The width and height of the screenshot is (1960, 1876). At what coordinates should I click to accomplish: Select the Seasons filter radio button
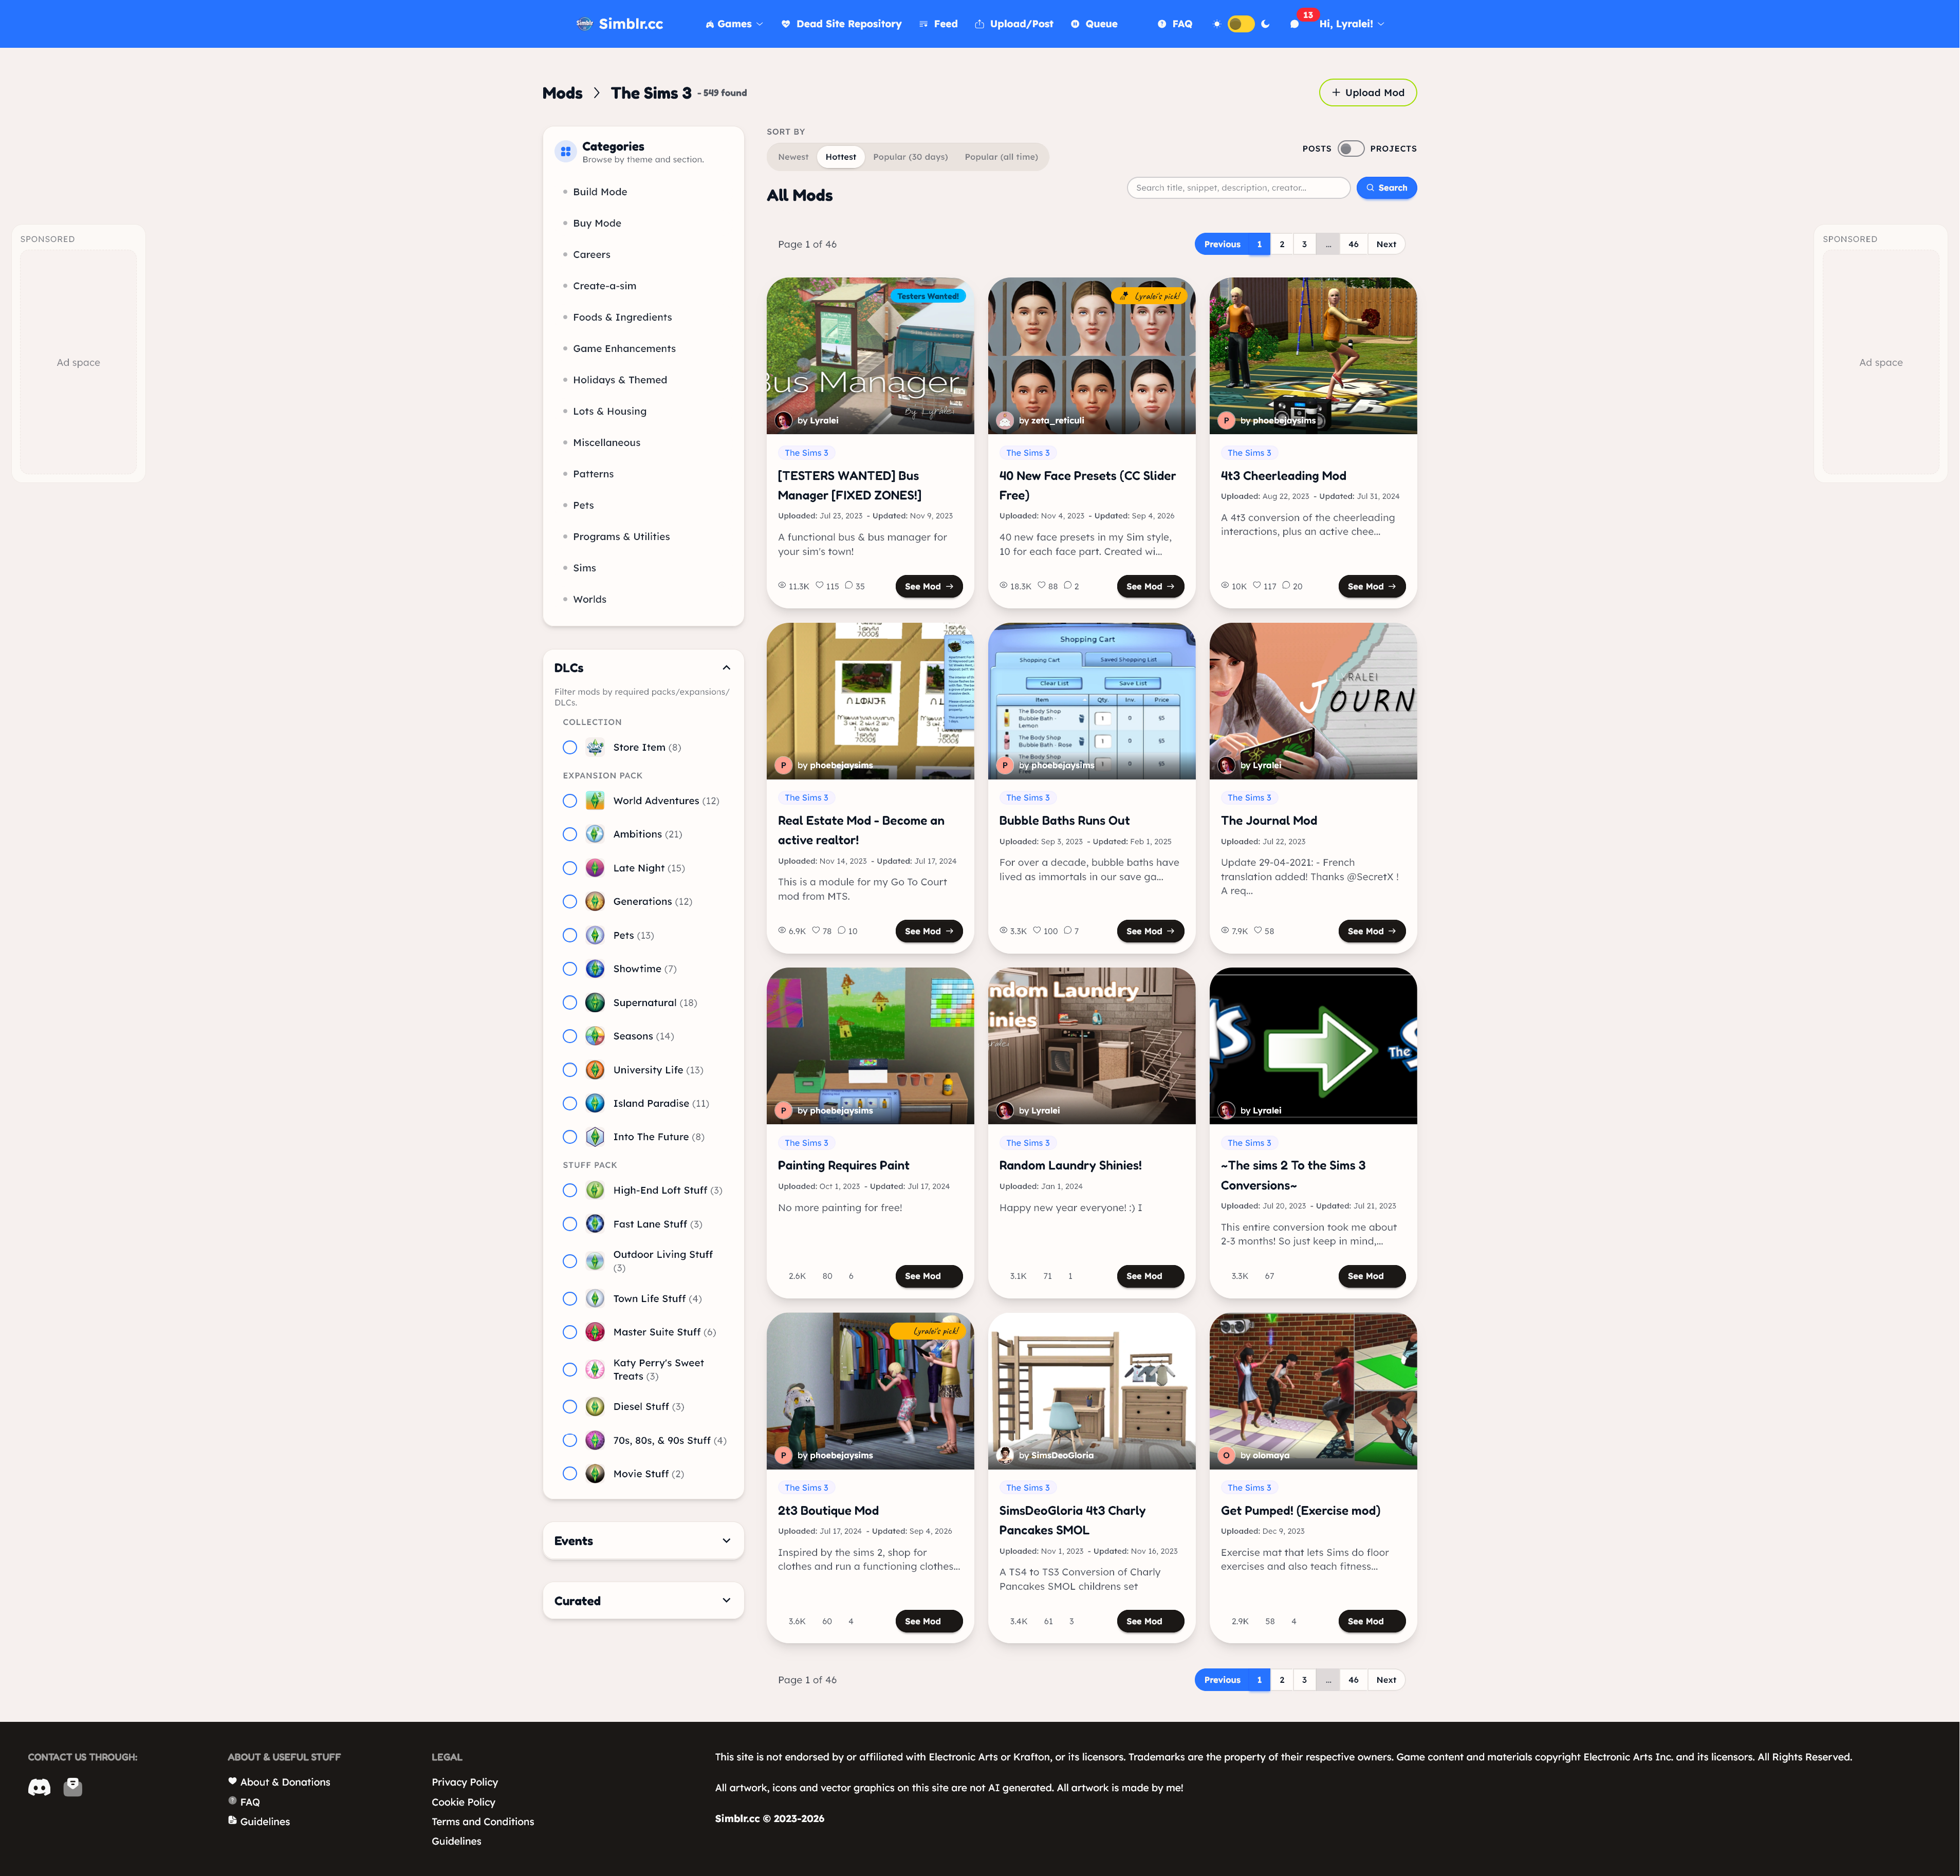(570, 1037)
